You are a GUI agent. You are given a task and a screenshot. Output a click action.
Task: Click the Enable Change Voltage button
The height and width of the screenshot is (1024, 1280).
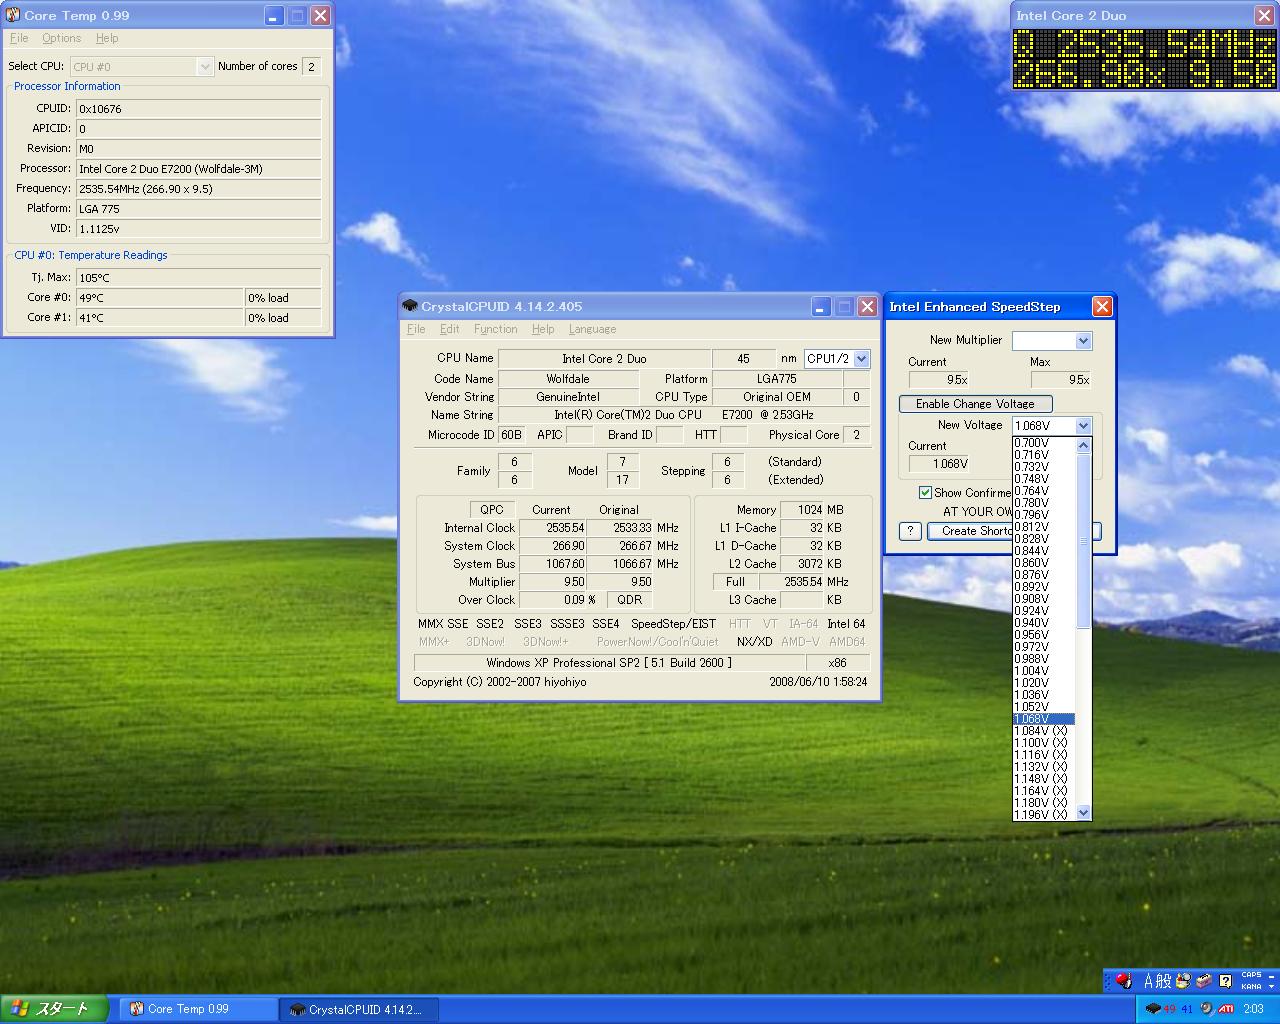(x=975, y=404)
